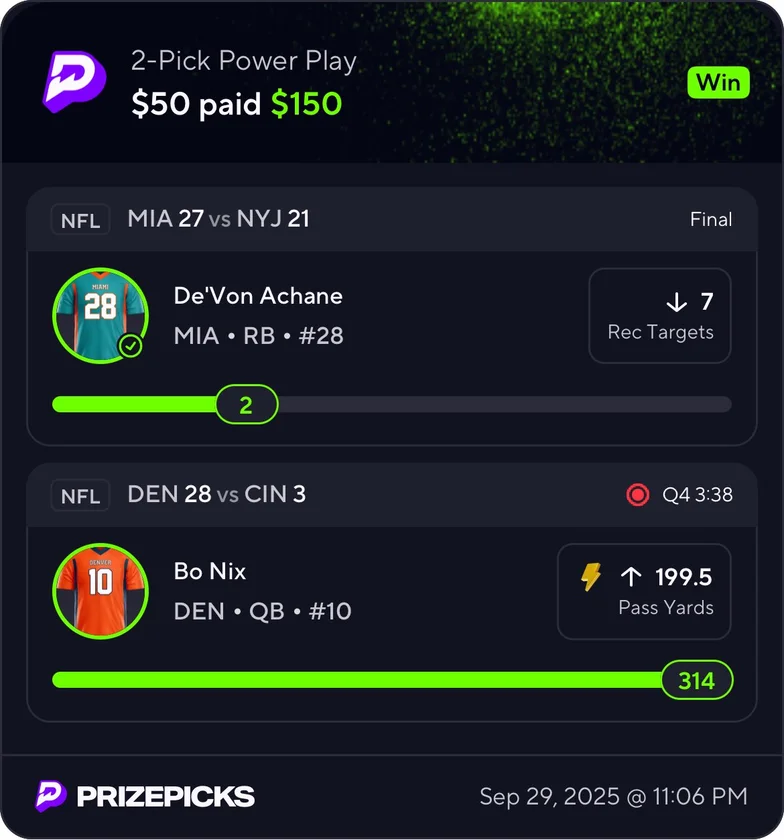
Task: Click the Q4 3:38 game clock
Action: coord(697,494)
